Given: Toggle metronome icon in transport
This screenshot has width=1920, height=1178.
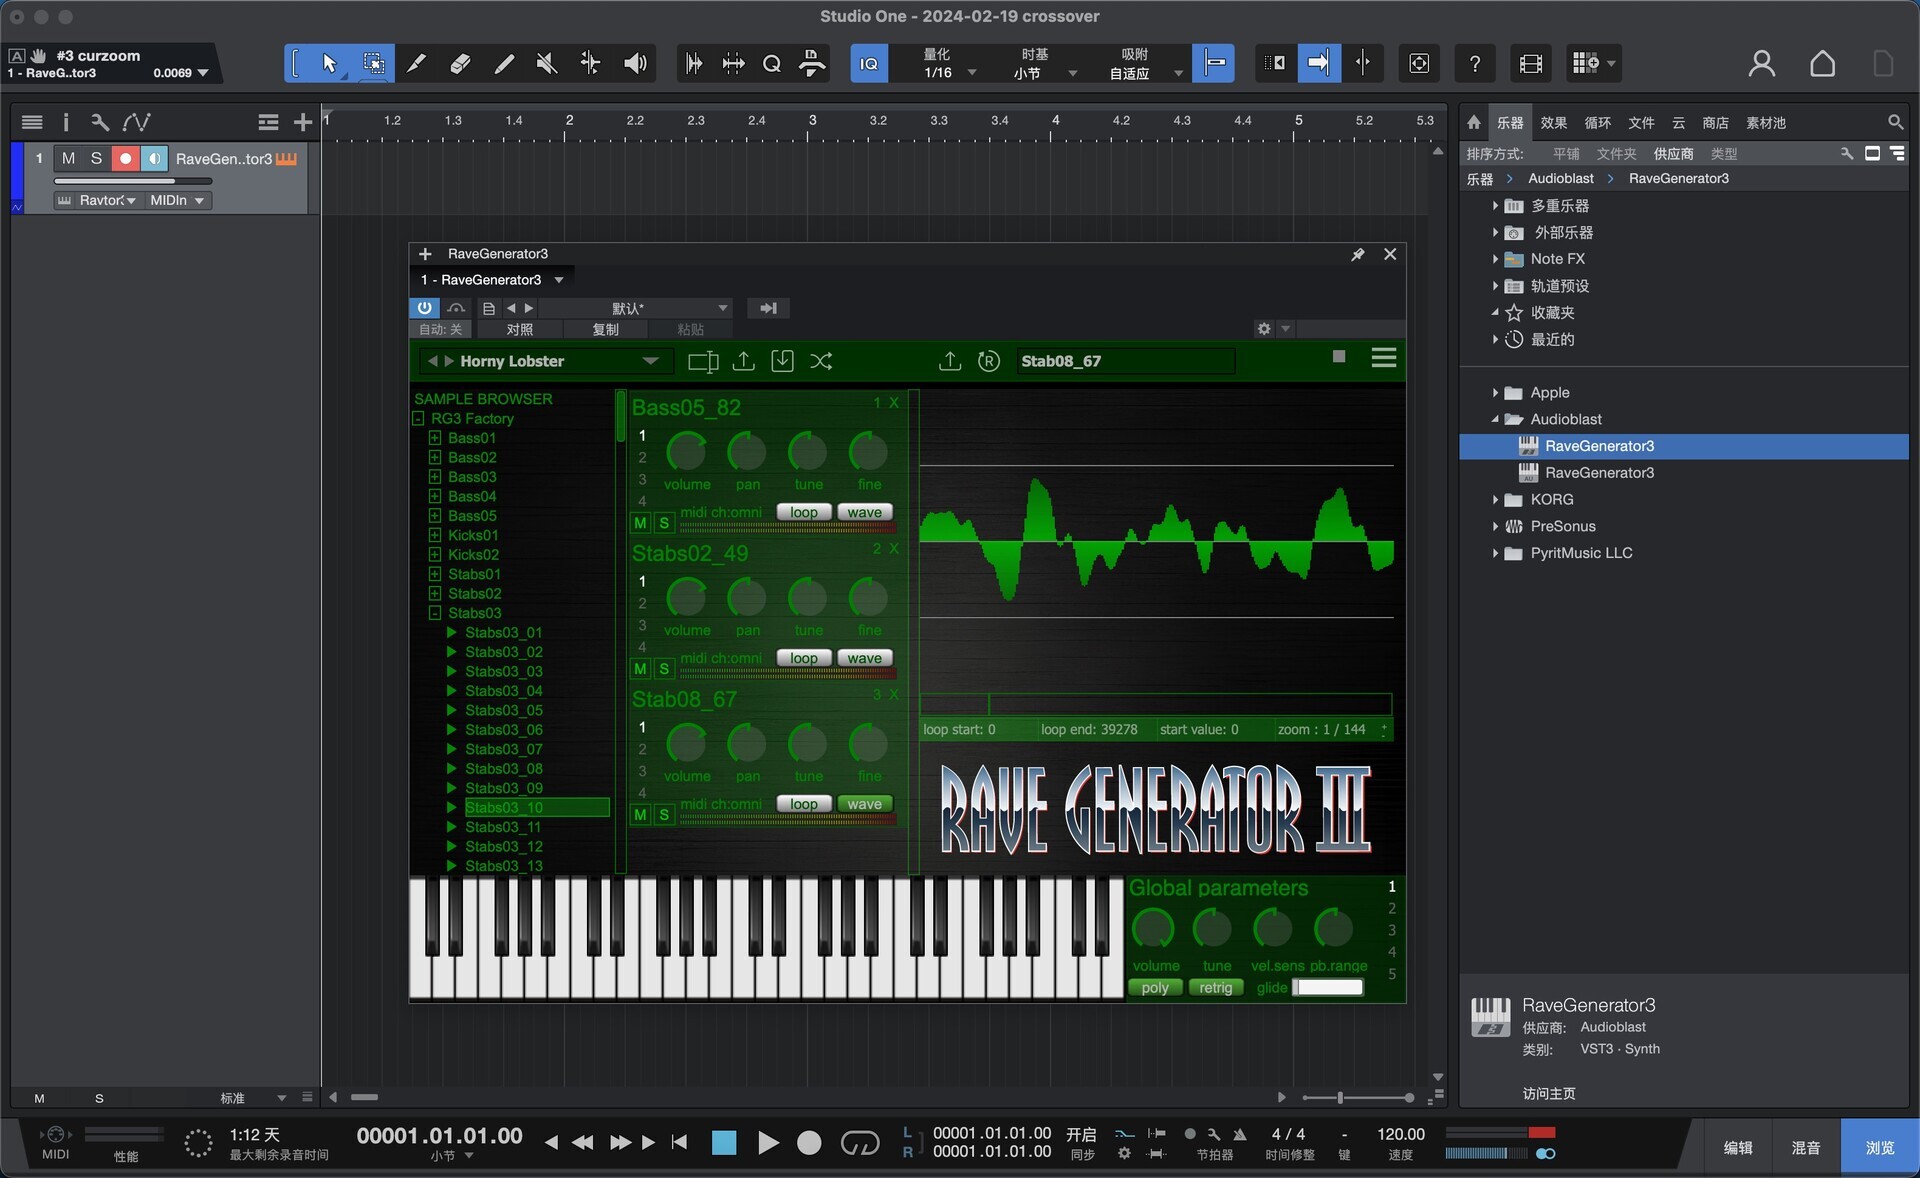Looking at the screenshot, I should [x=1239, y=1134].
